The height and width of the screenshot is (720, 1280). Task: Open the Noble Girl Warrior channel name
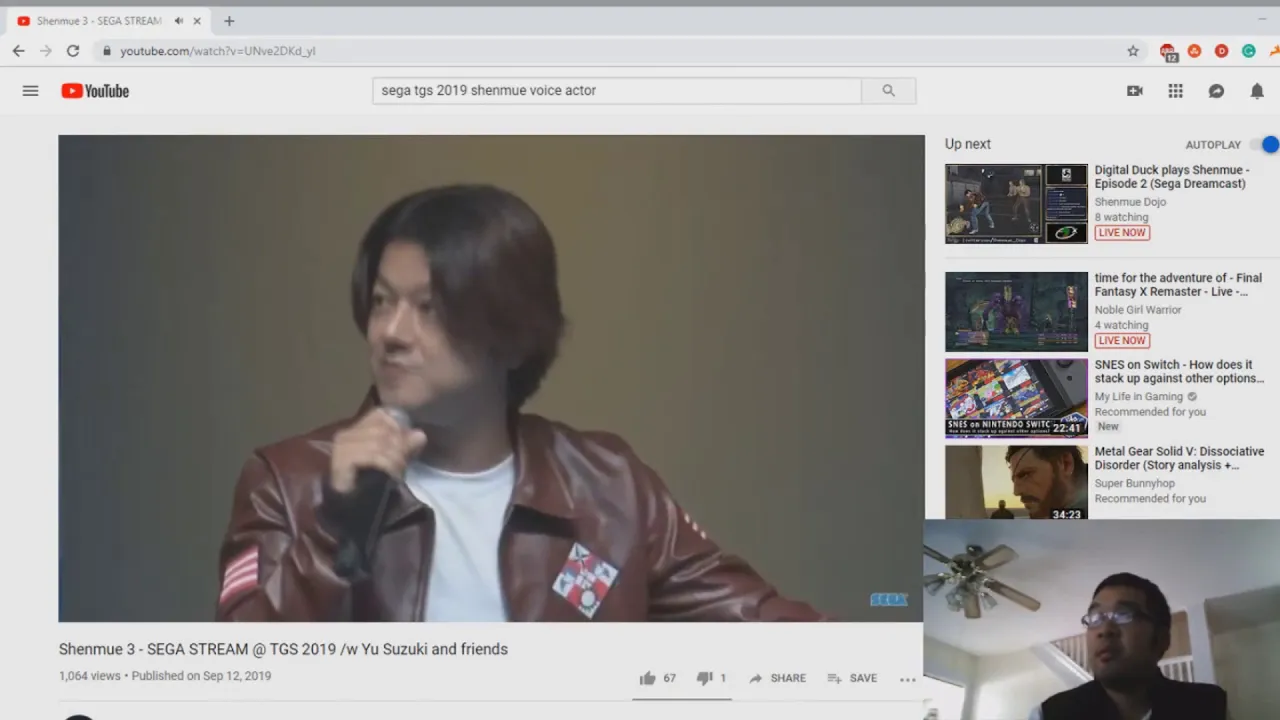(1138, 310)
